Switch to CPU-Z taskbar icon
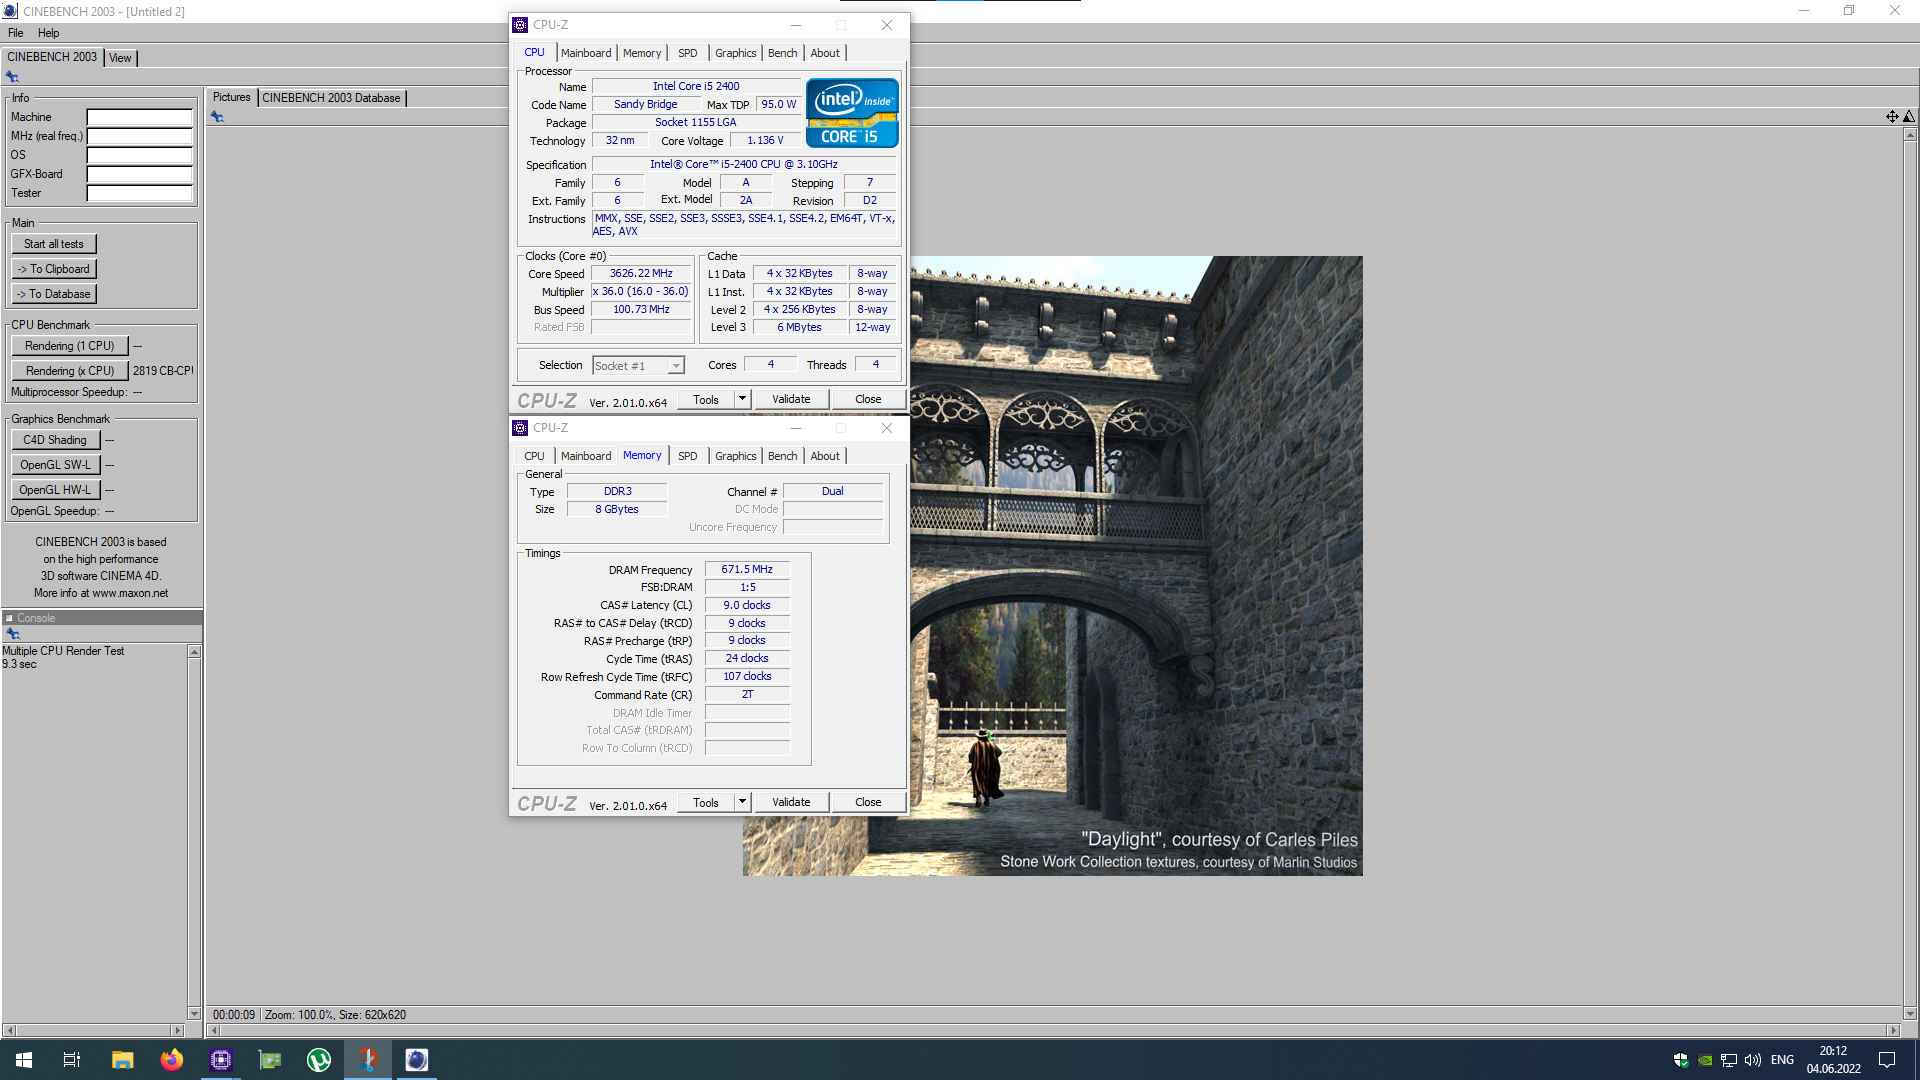The image size is (1920, 1080). click(221, 1060)
